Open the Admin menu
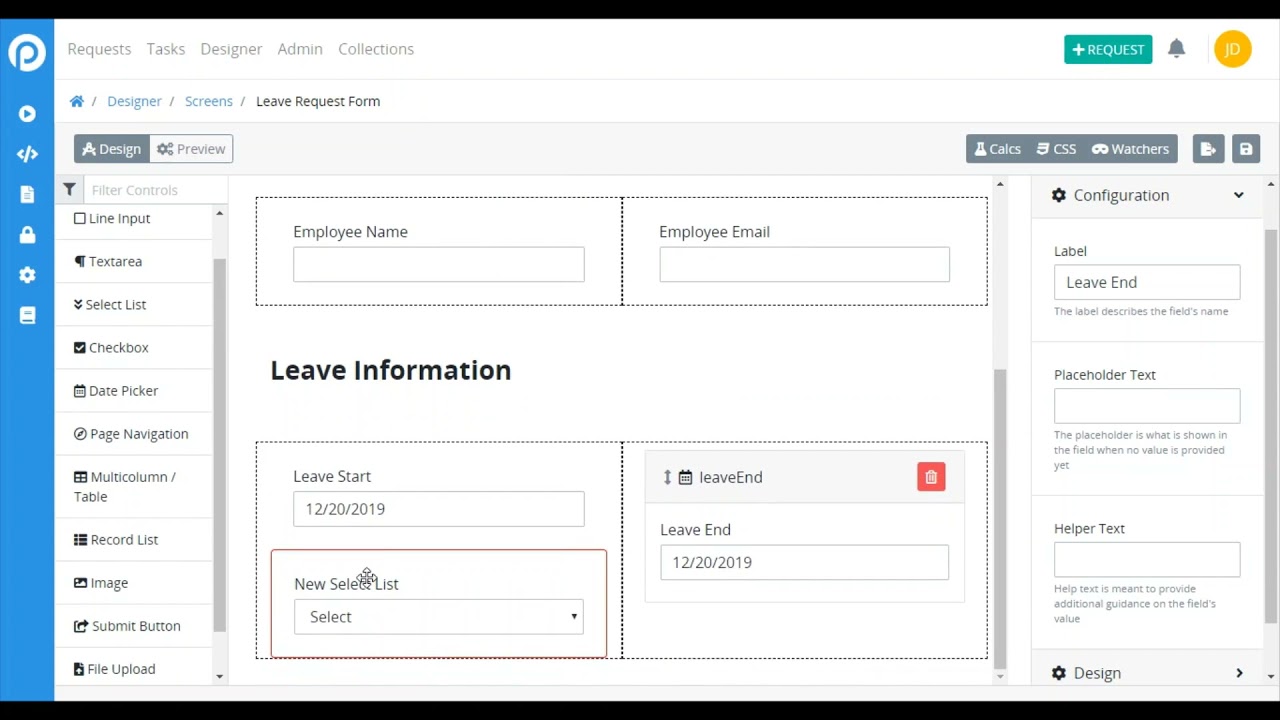 tap(300, 49)
